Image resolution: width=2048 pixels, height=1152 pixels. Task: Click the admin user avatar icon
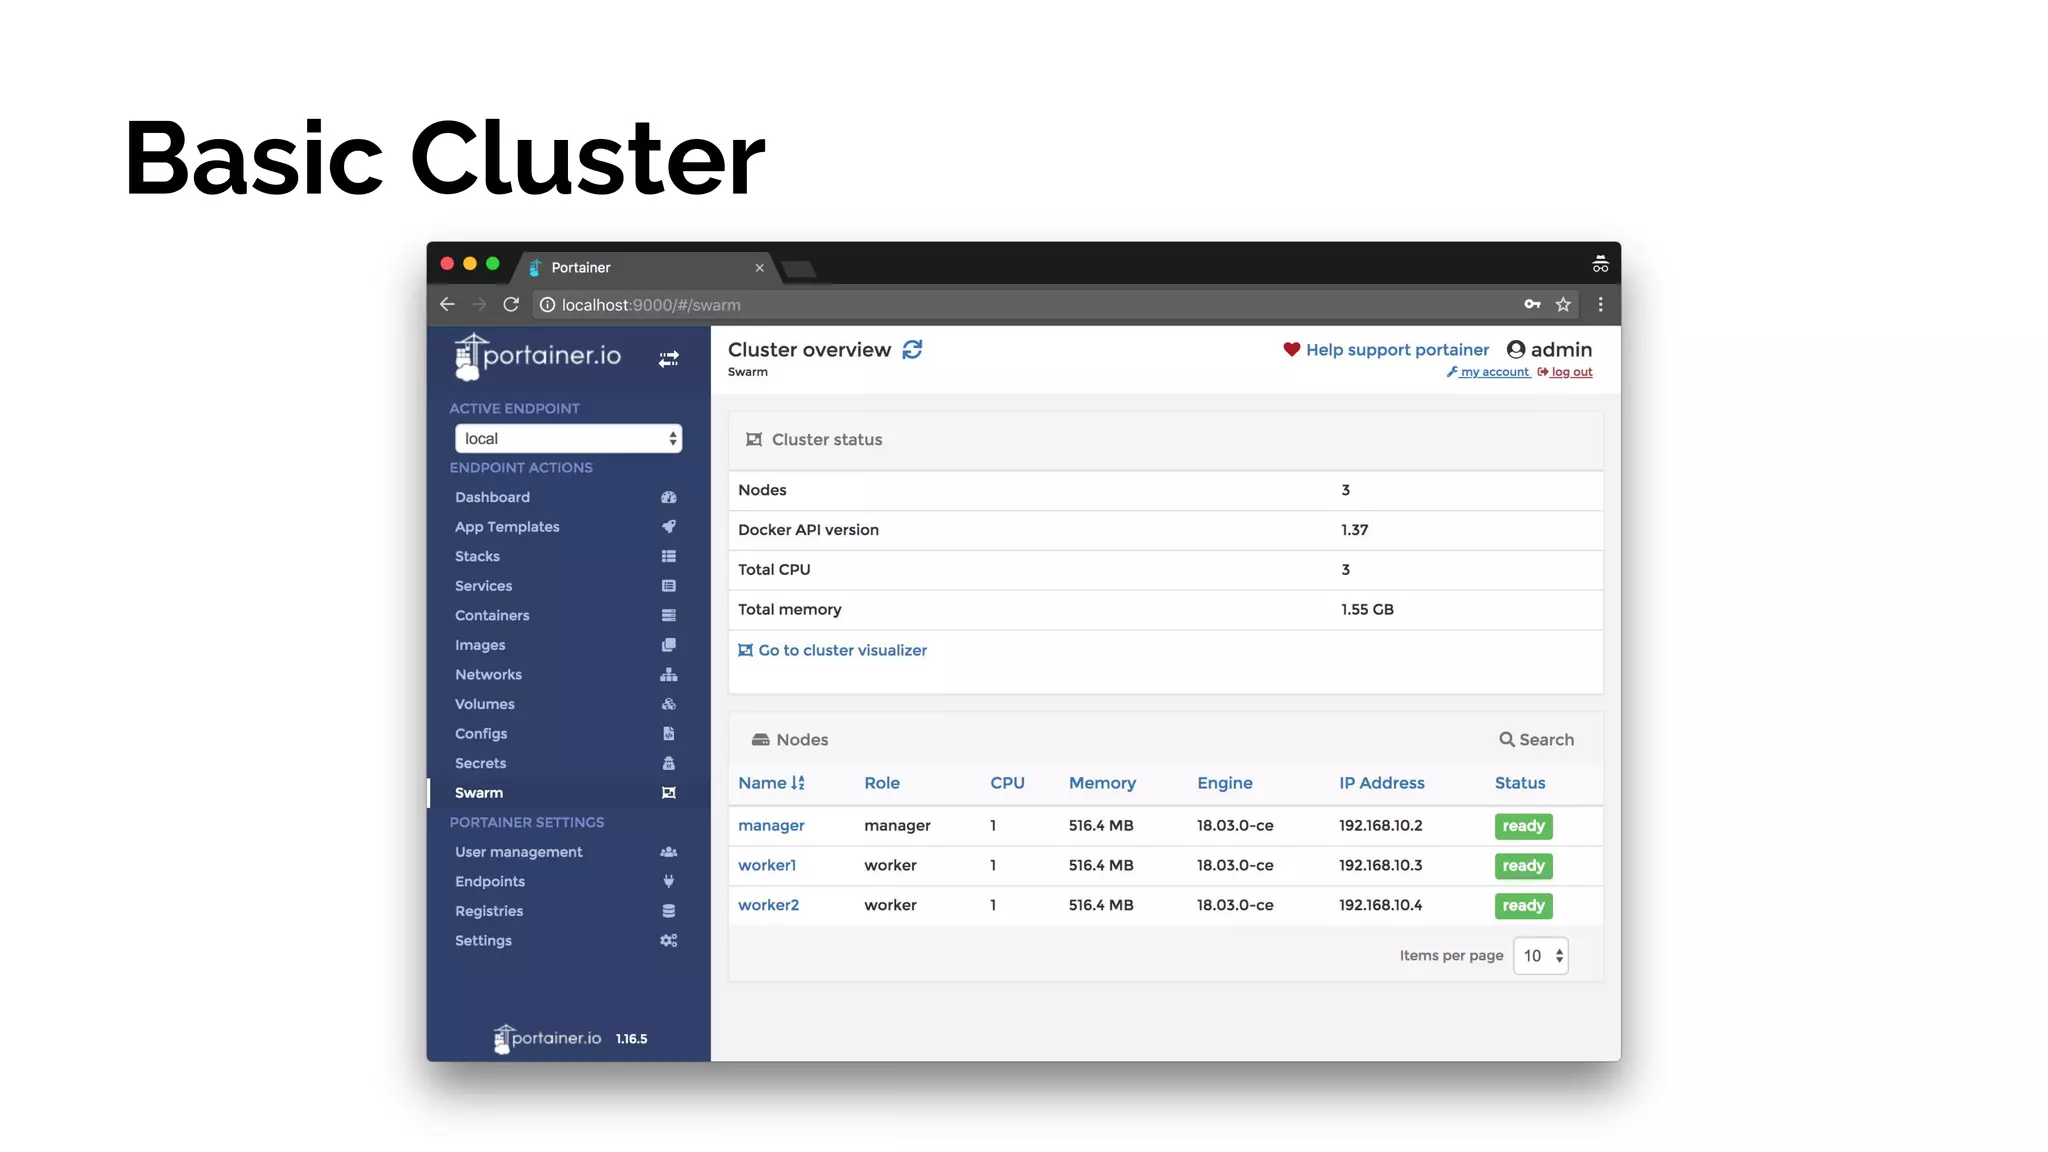(x=1516, y=350)
